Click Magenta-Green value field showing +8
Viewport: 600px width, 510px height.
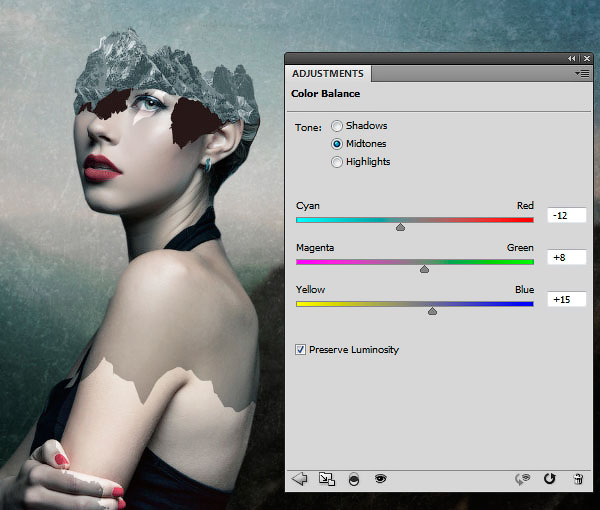tap(567, 257)
